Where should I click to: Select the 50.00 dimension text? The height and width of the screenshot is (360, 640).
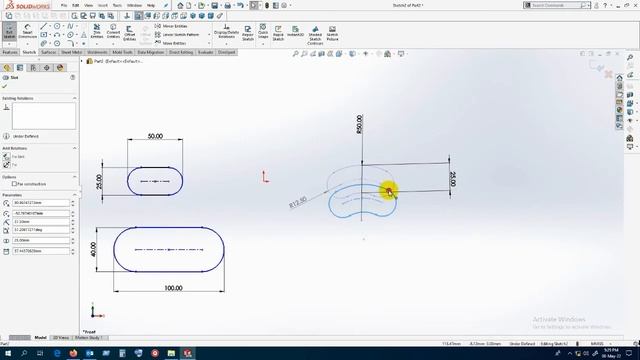(x=155, y=136)
